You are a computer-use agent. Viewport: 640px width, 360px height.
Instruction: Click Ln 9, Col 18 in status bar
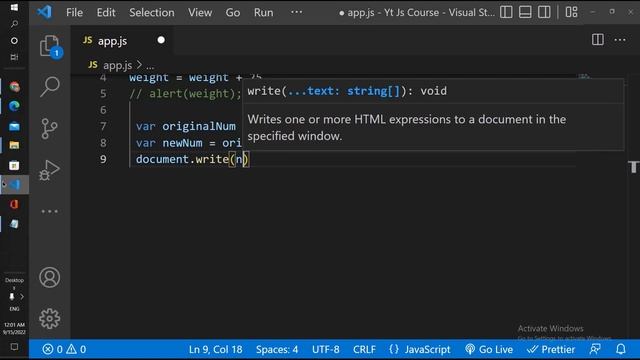pos(216,349)
